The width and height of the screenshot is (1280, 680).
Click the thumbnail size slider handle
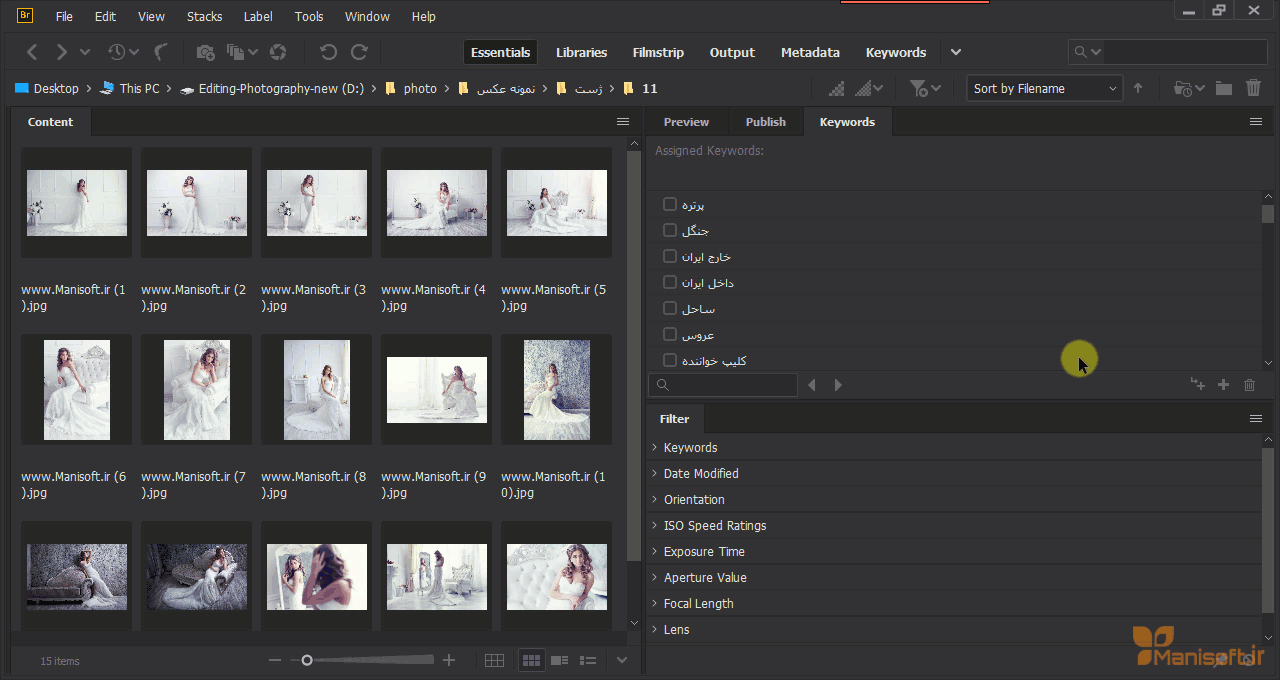point(307,660)
